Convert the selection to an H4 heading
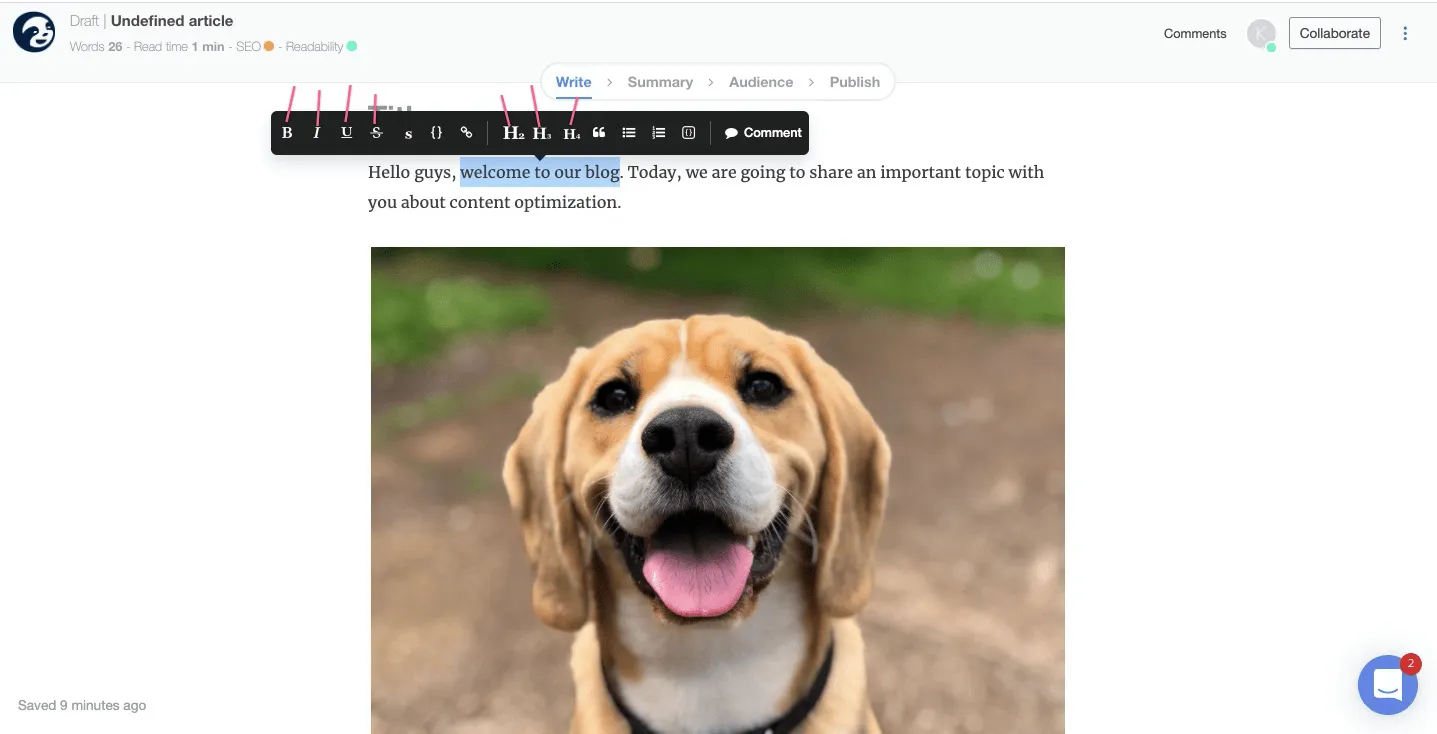Image resolution: width=1437 pixels, height=734 pixels. (571, 133)
